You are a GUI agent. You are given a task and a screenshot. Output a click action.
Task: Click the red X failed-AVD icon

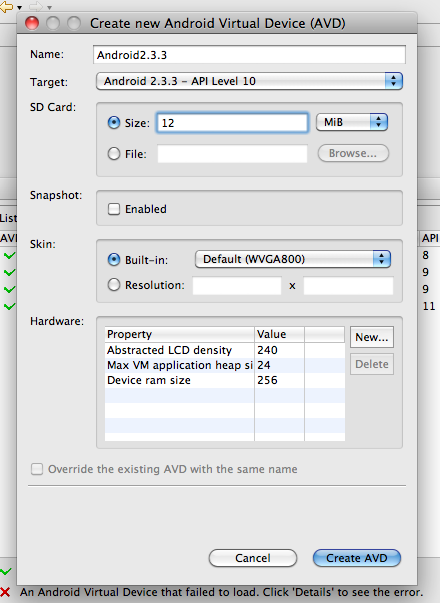(5, 592)
